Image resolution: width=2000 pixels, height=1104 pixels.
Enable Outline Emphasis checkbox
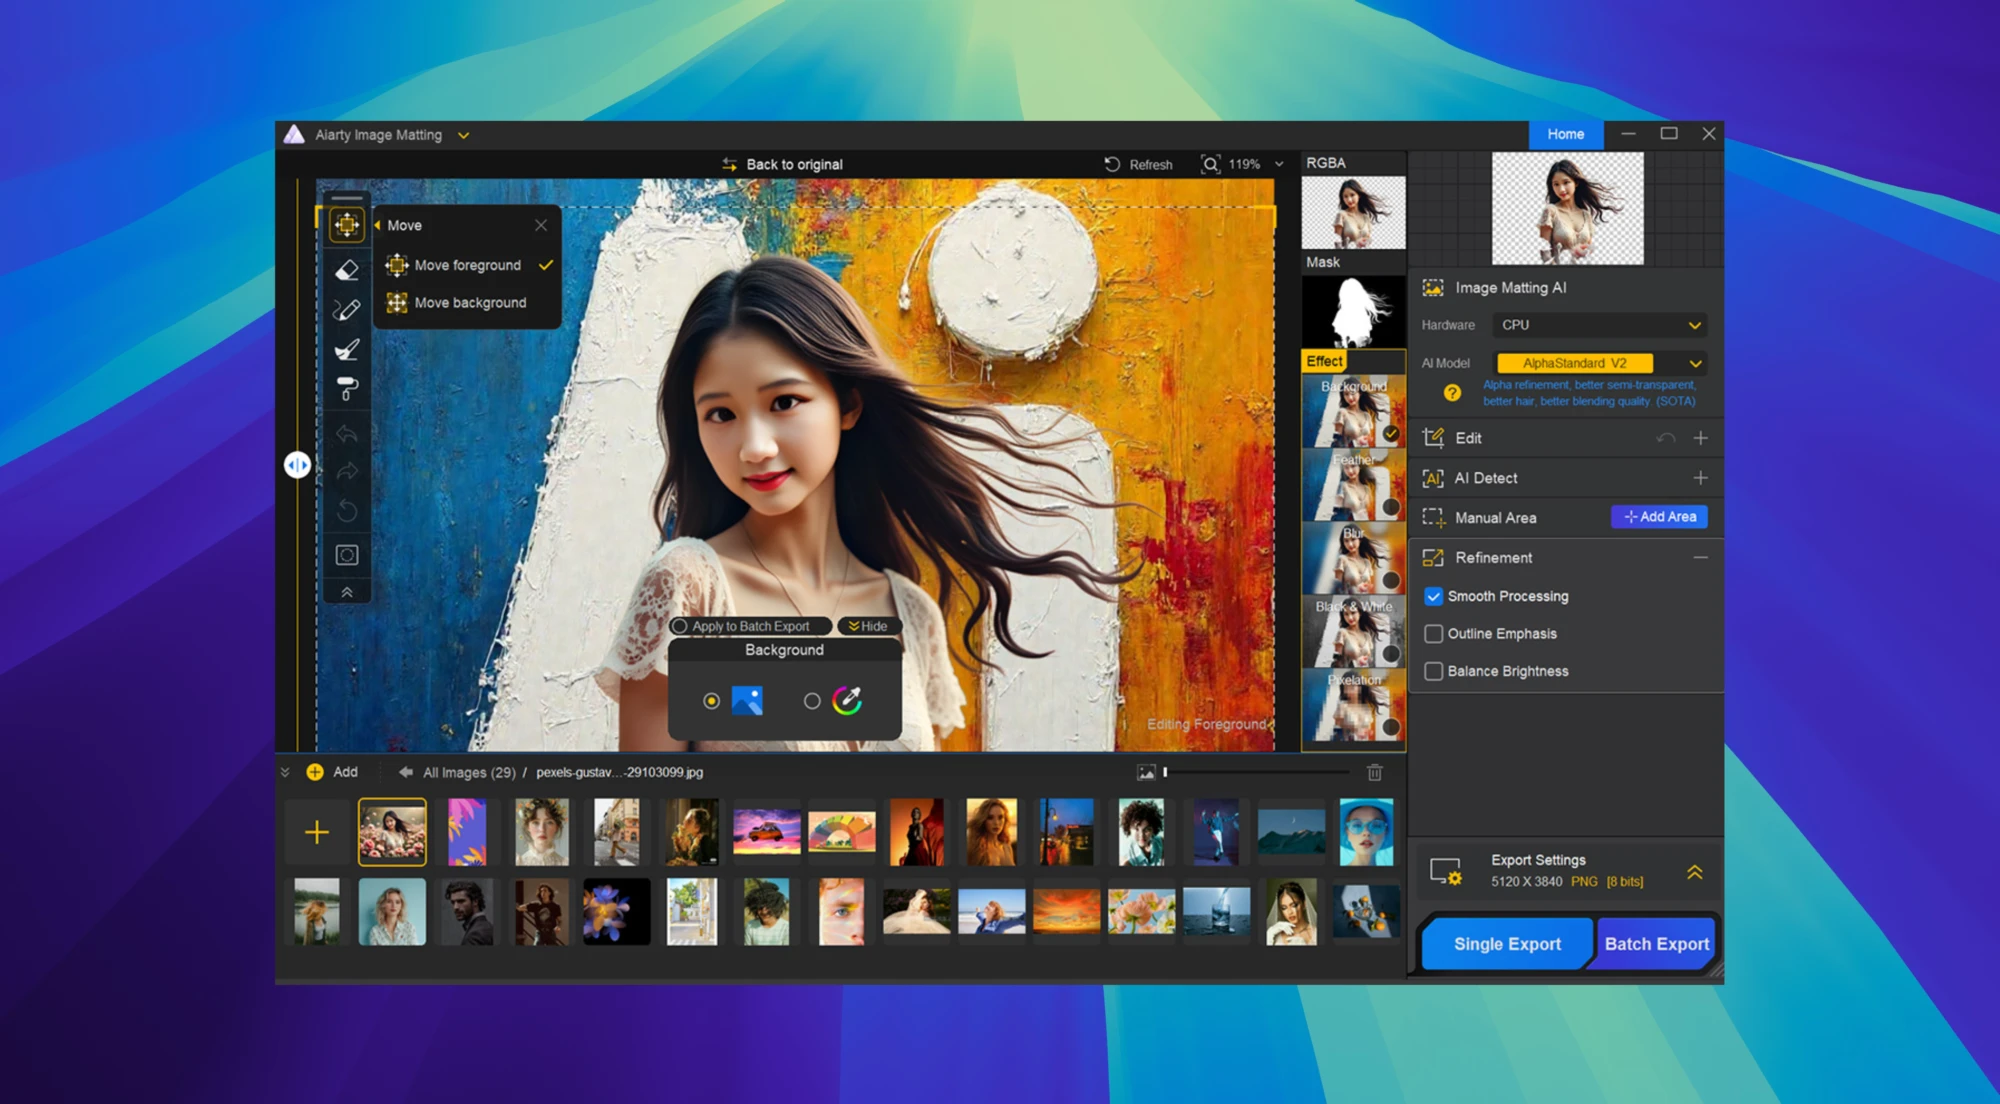coord(1433,634)
